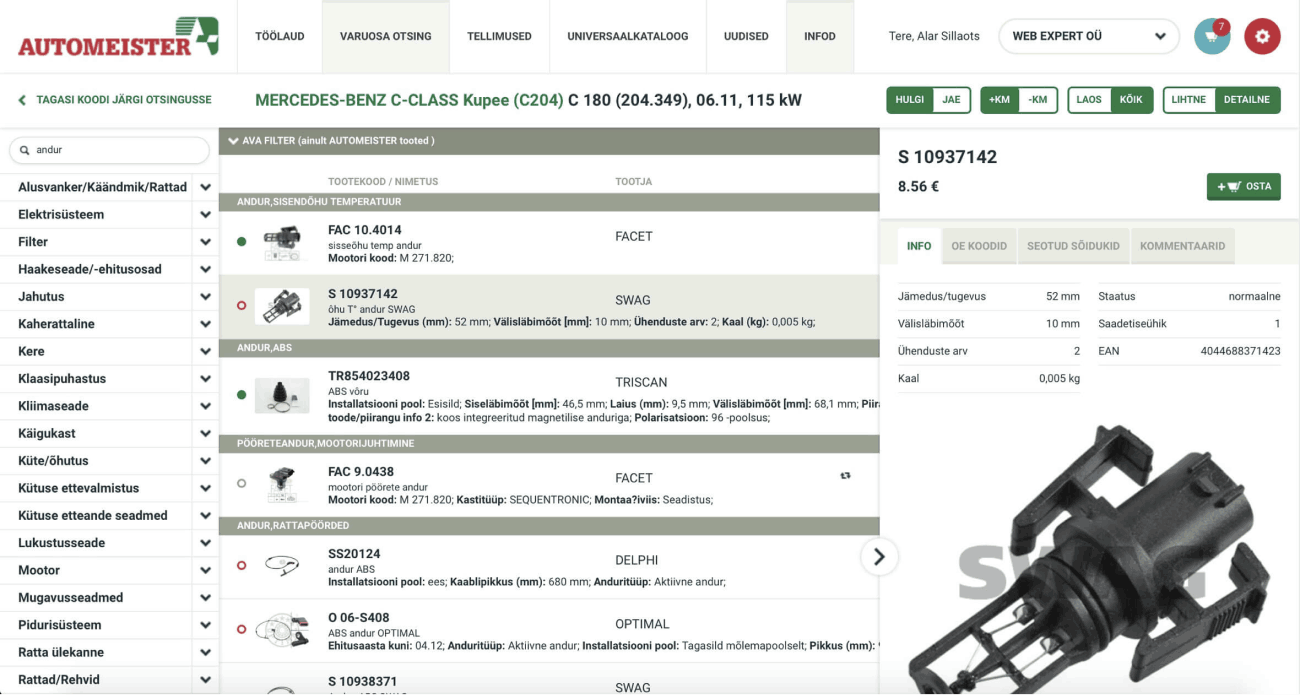Switch to LAOS stock filter
Screen dimensions: 1300x695
pos(1089,100)
